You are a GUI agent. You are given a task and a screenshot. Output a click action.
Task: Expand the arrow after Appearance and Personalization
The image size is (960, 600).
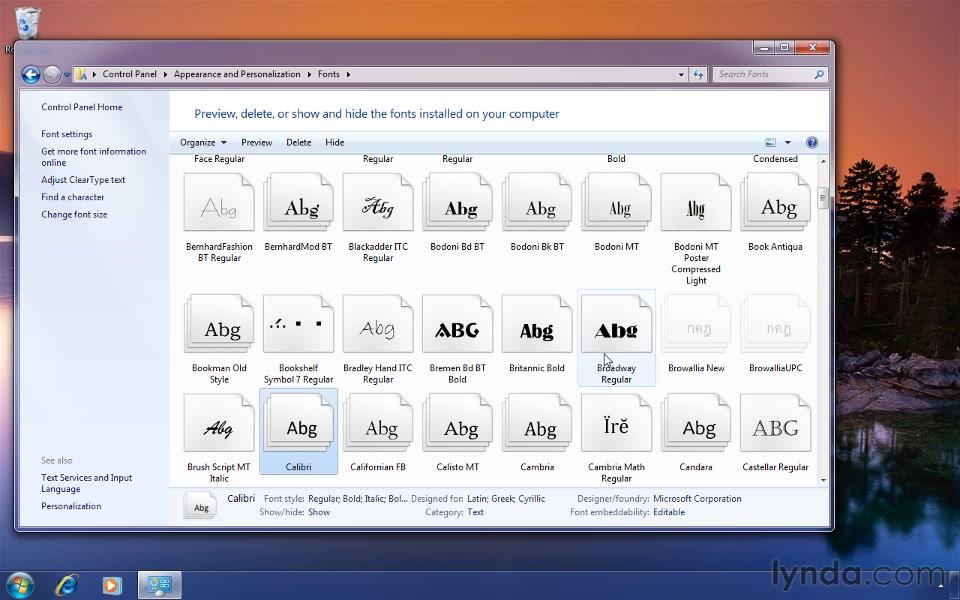[x=309, y=74]
